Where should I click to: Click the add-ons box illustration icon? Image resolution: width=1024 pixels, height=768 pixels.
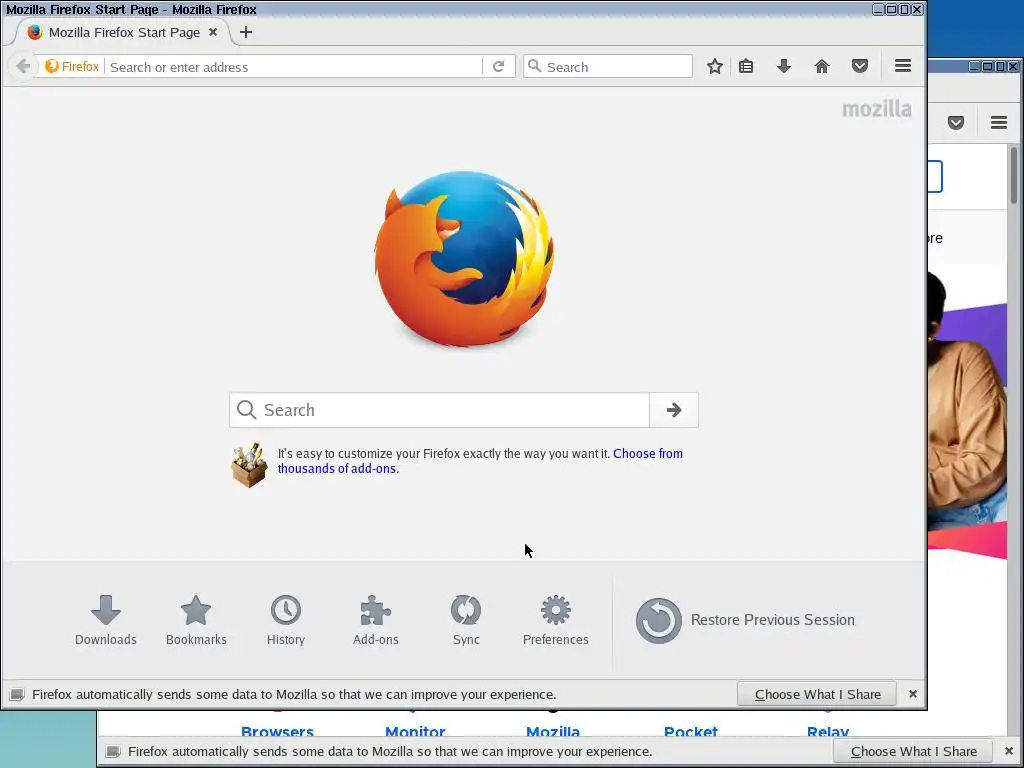pyautogui.click(x=249, y=465)
